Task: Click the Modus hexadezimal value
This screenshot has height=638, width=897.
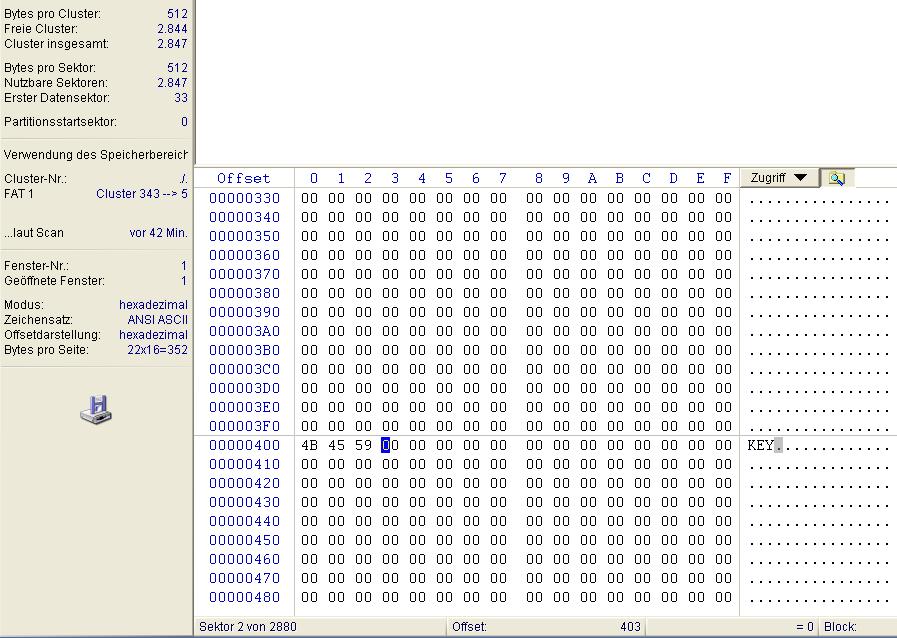Action: pyautogui.click(x=153, y=305)
